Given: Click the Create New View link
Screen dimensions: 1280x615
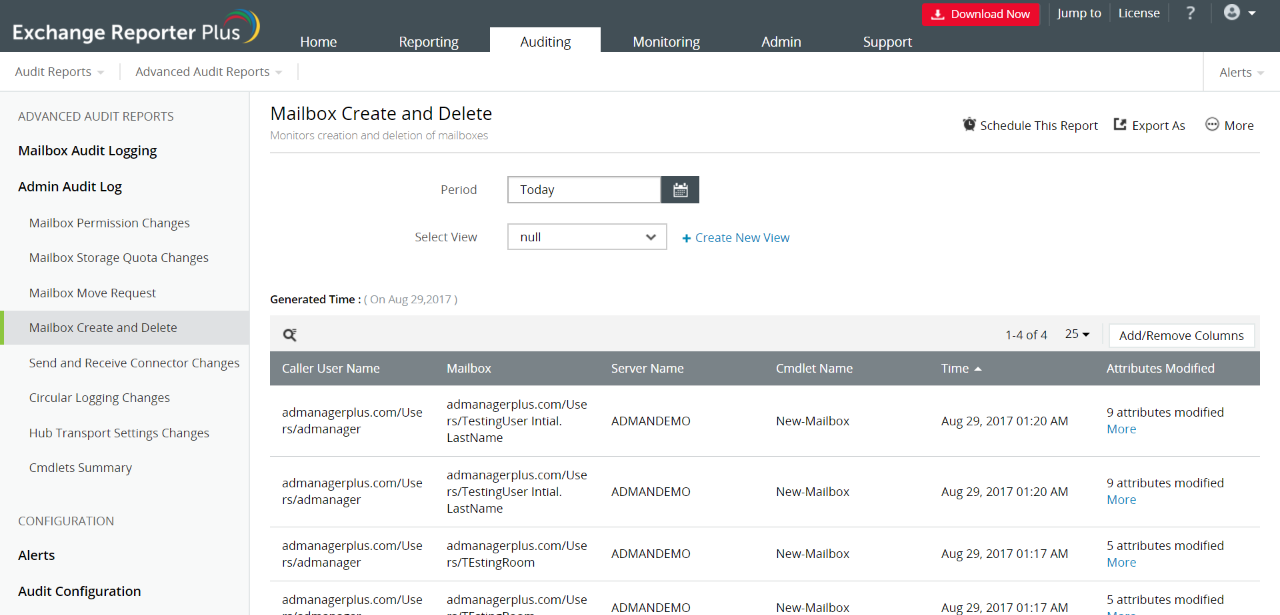Looking at the screenshot, I should pyautogui.click(x=736, y=238).
